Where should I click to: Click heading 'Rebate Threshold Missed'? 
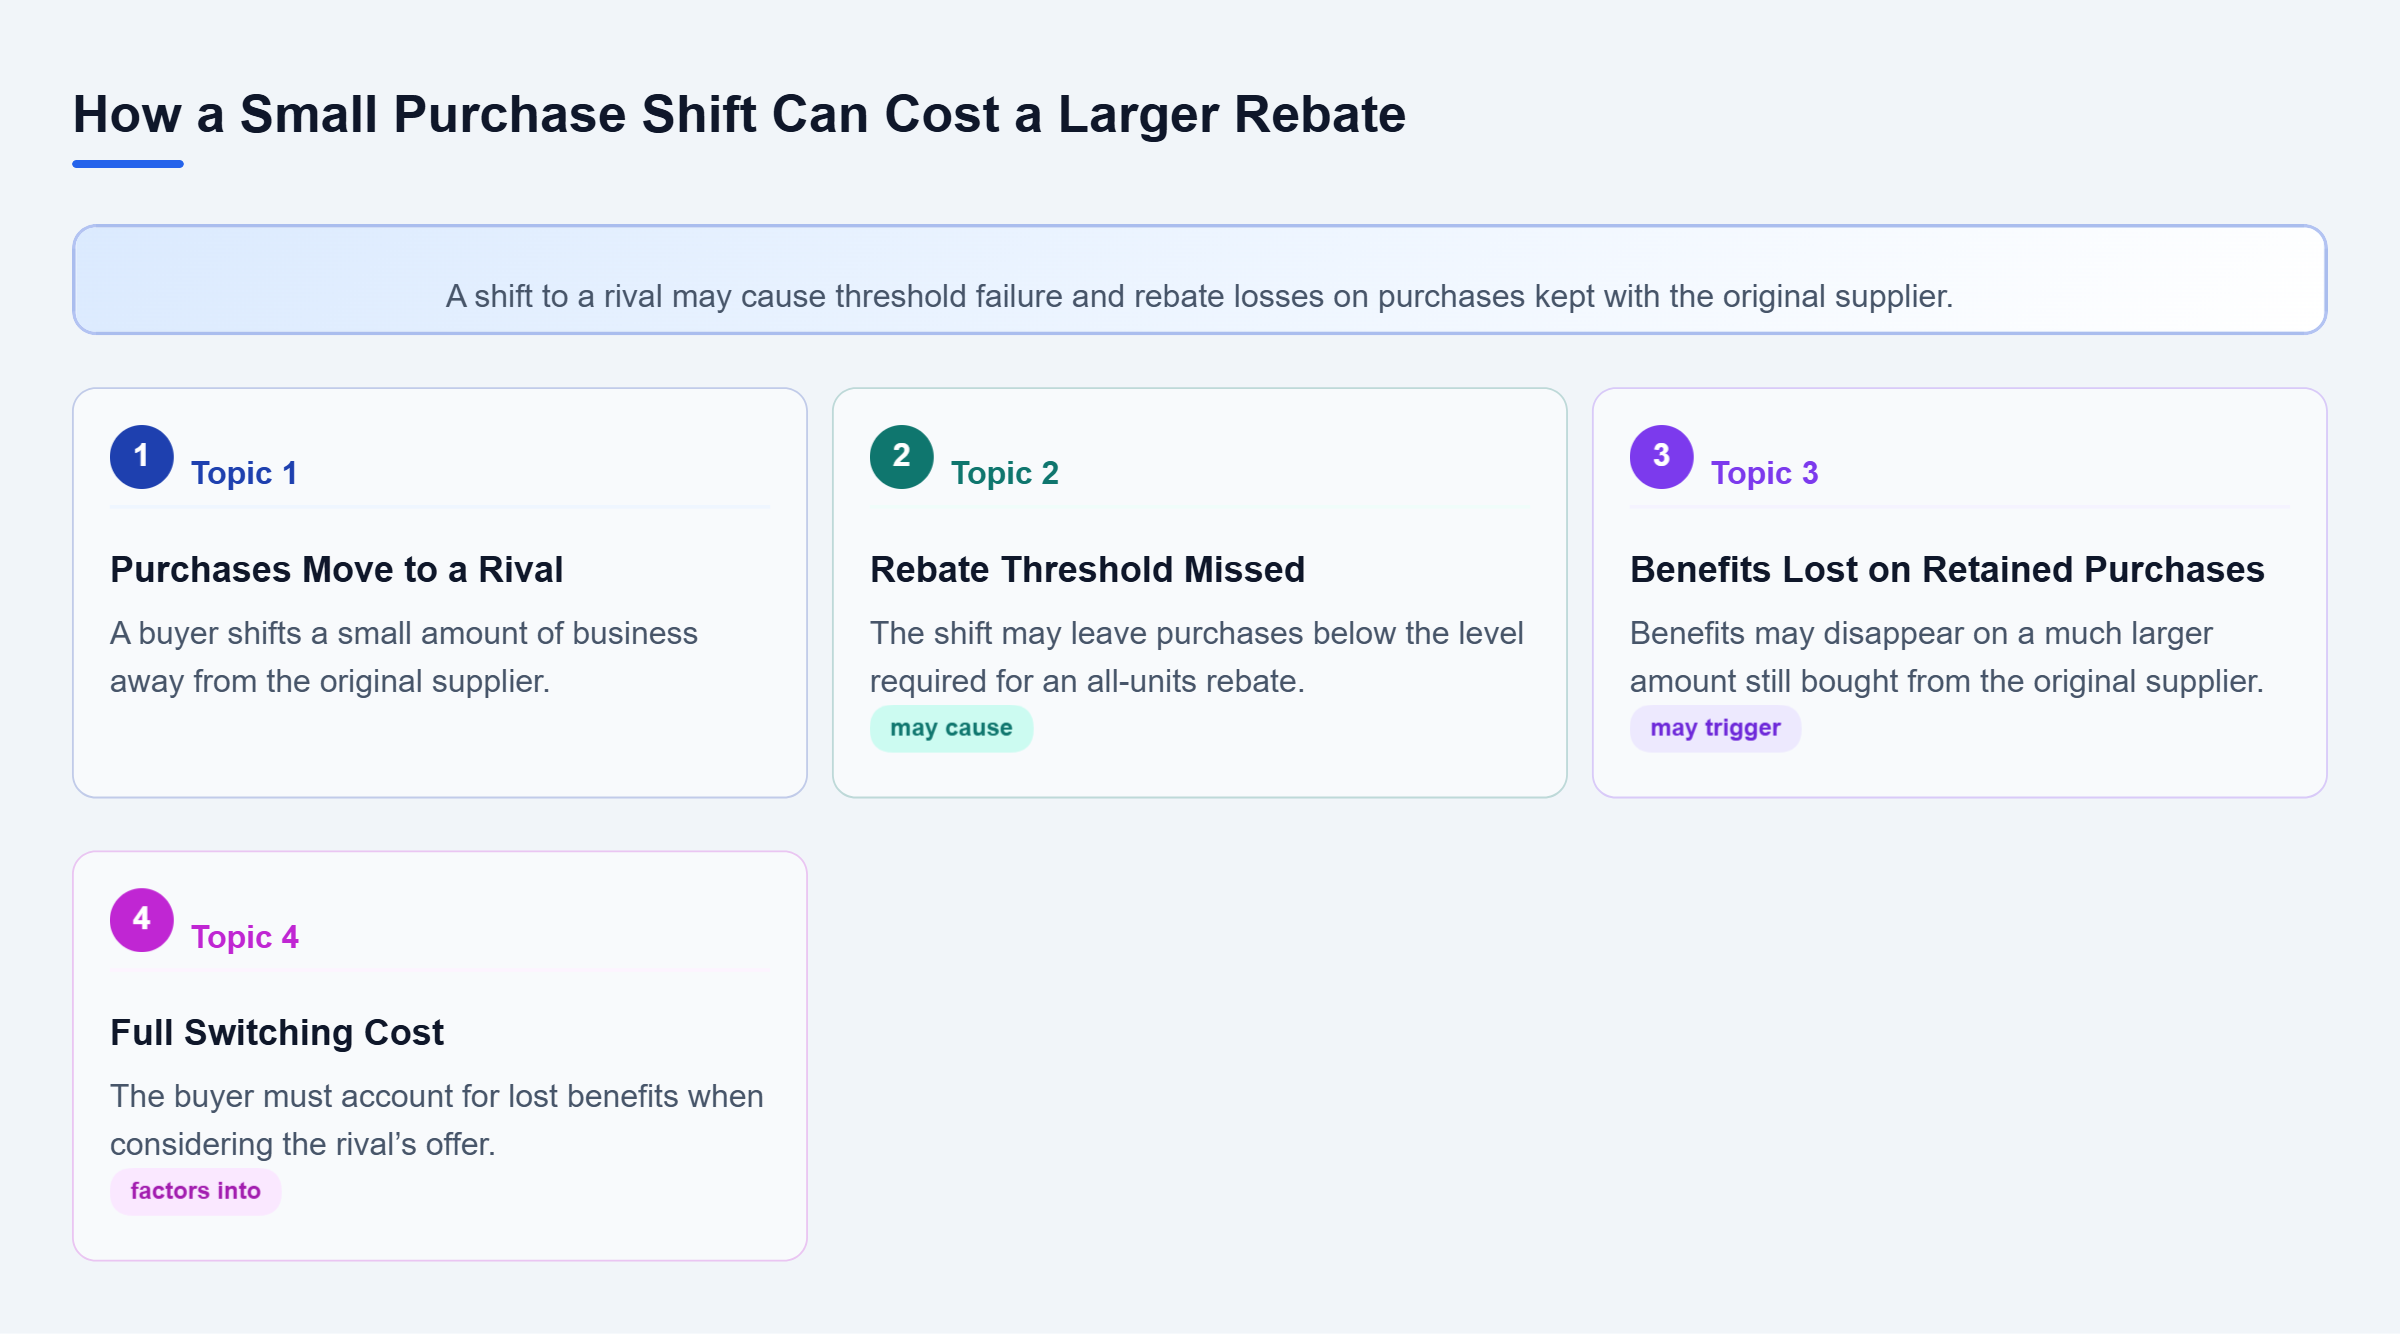point(1088,569)
